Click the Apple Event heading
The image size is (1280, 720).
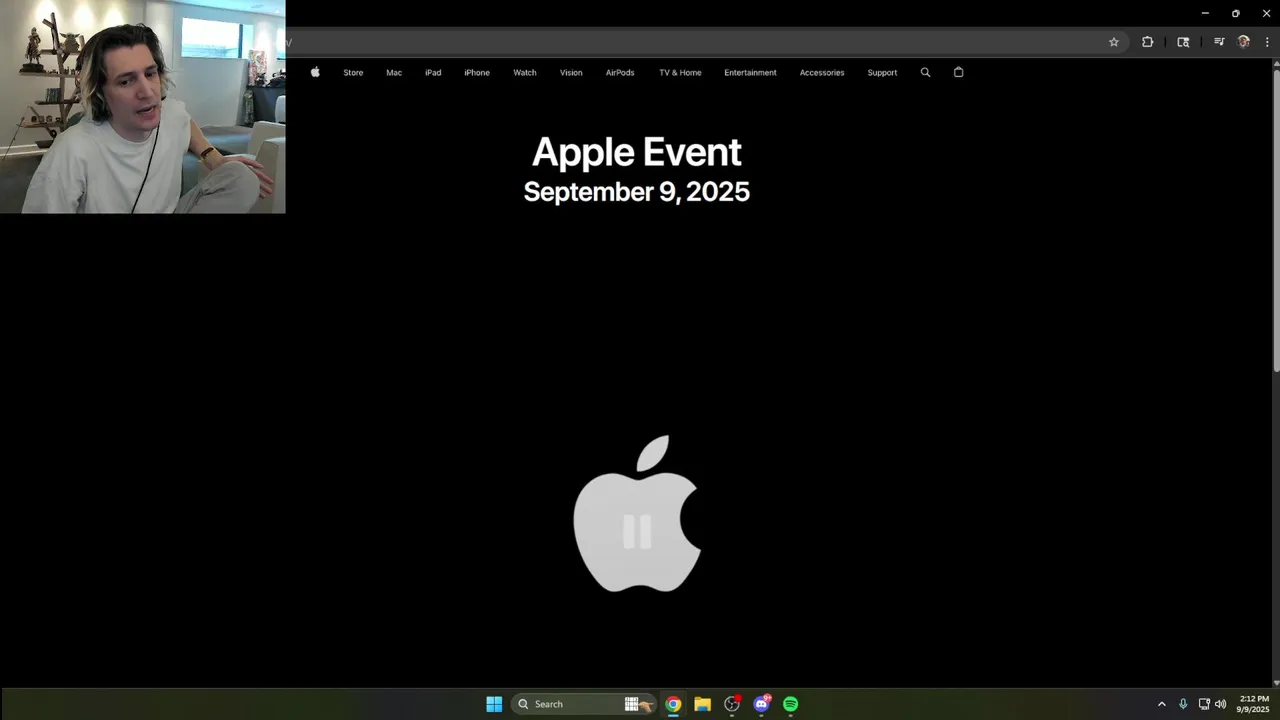(x=637, y=152)
